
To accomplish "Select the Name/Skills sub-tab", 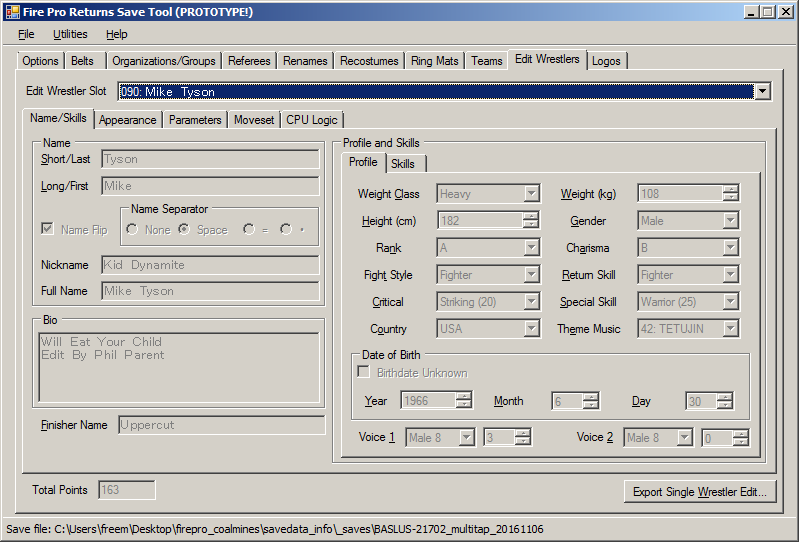I will click(58, 118).
